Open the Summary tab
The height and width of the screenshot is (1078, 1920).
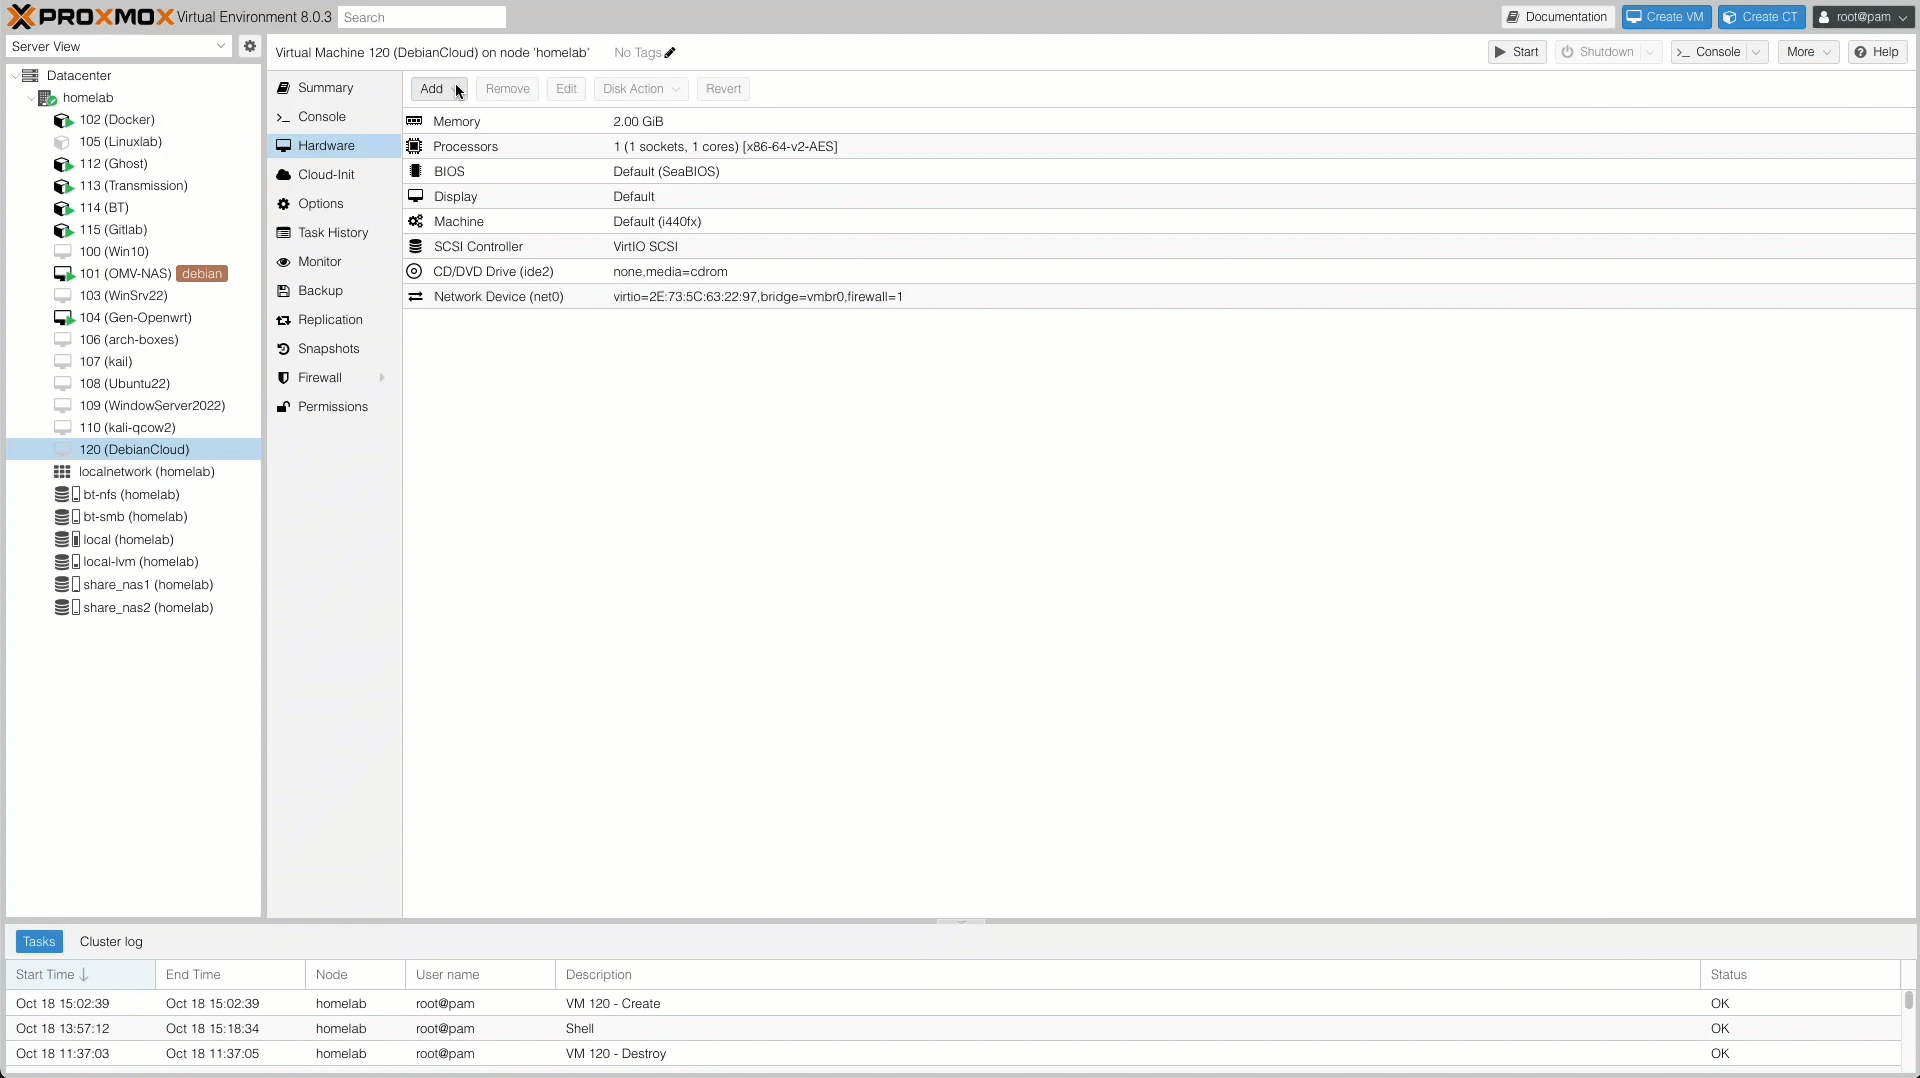[x=334, y=88]
